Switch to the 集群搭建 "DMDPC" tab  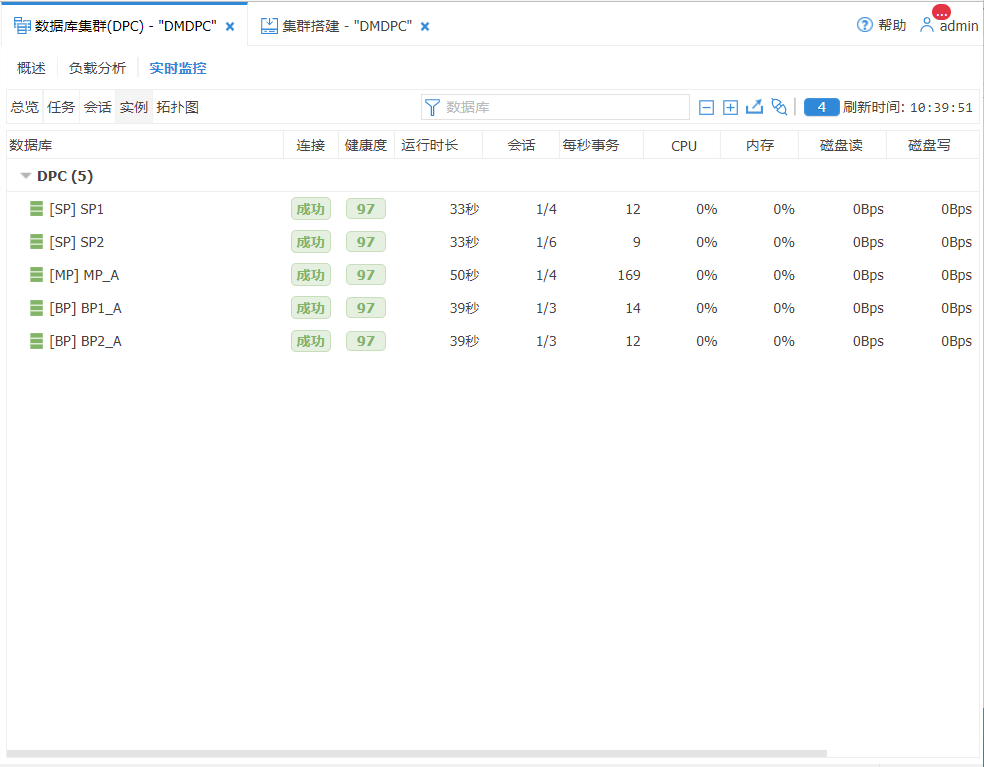(x=337, y=26)
